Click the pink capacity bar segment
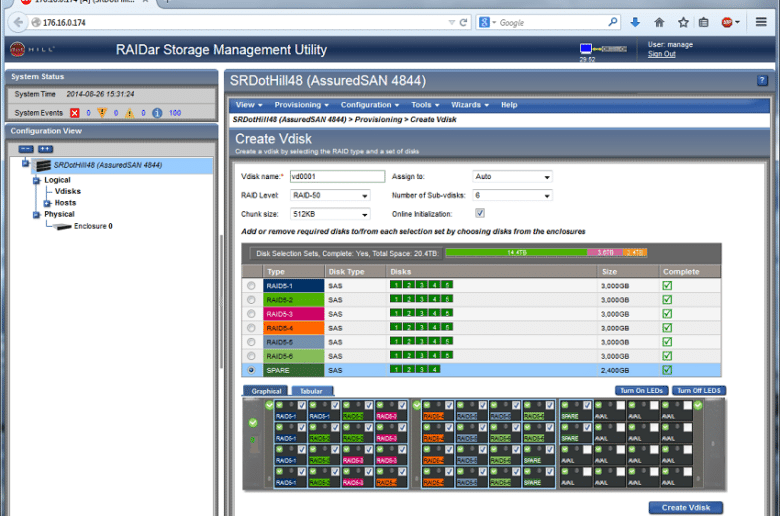This screenshot has width=780, height=516. (604, 253)
